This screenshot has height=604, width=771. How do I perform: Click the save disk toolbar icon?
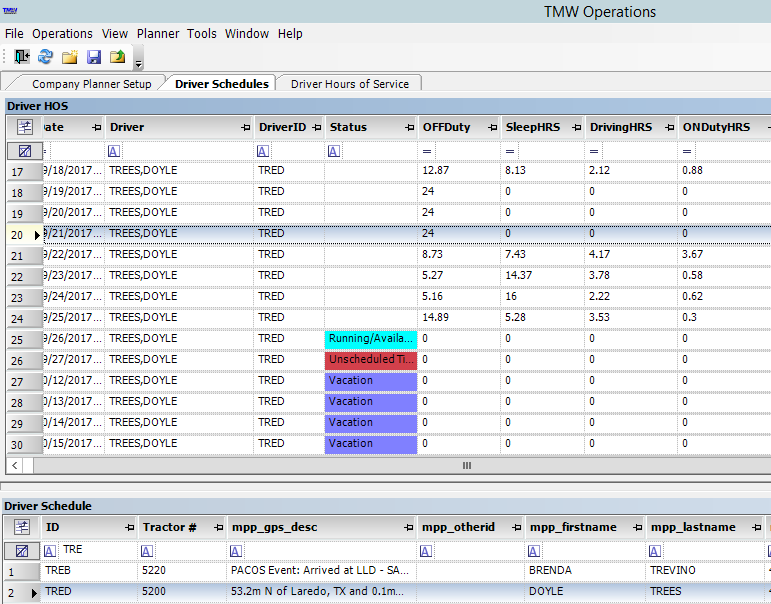pos(93,57)
